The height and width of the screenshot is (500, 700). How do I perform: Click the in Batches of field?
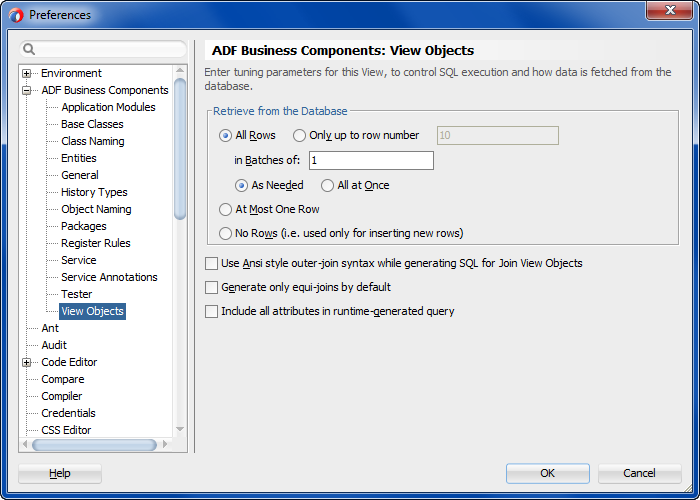click(x=371, y=160)
